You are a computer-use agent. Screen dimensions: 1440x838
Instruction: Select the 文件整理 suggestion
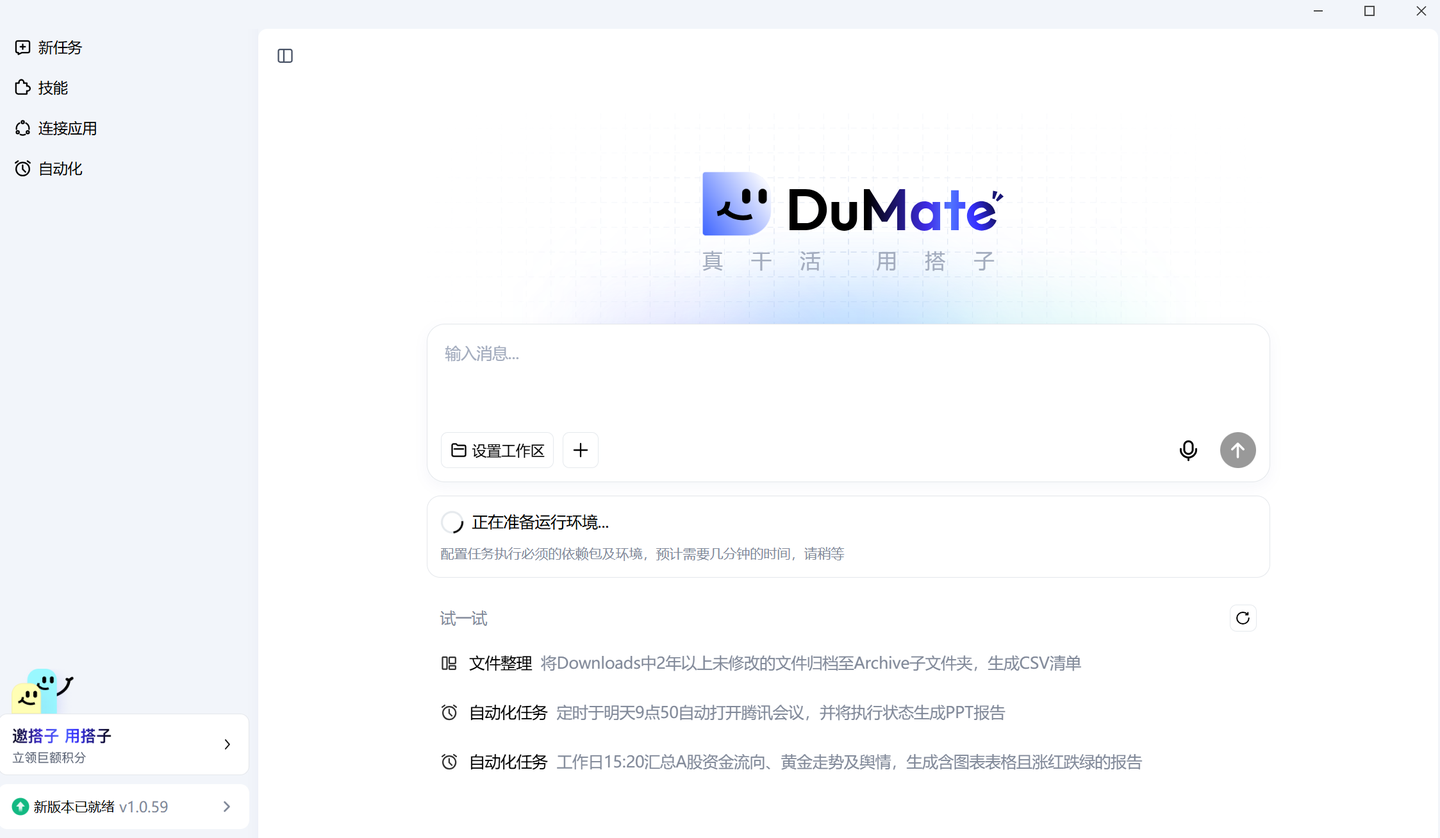[x=760, y=663]
